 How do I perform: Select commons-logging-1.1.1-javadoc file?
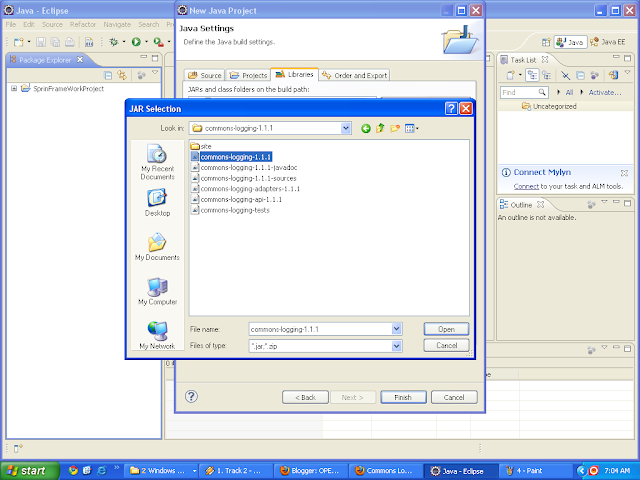(x=244, y=167)
